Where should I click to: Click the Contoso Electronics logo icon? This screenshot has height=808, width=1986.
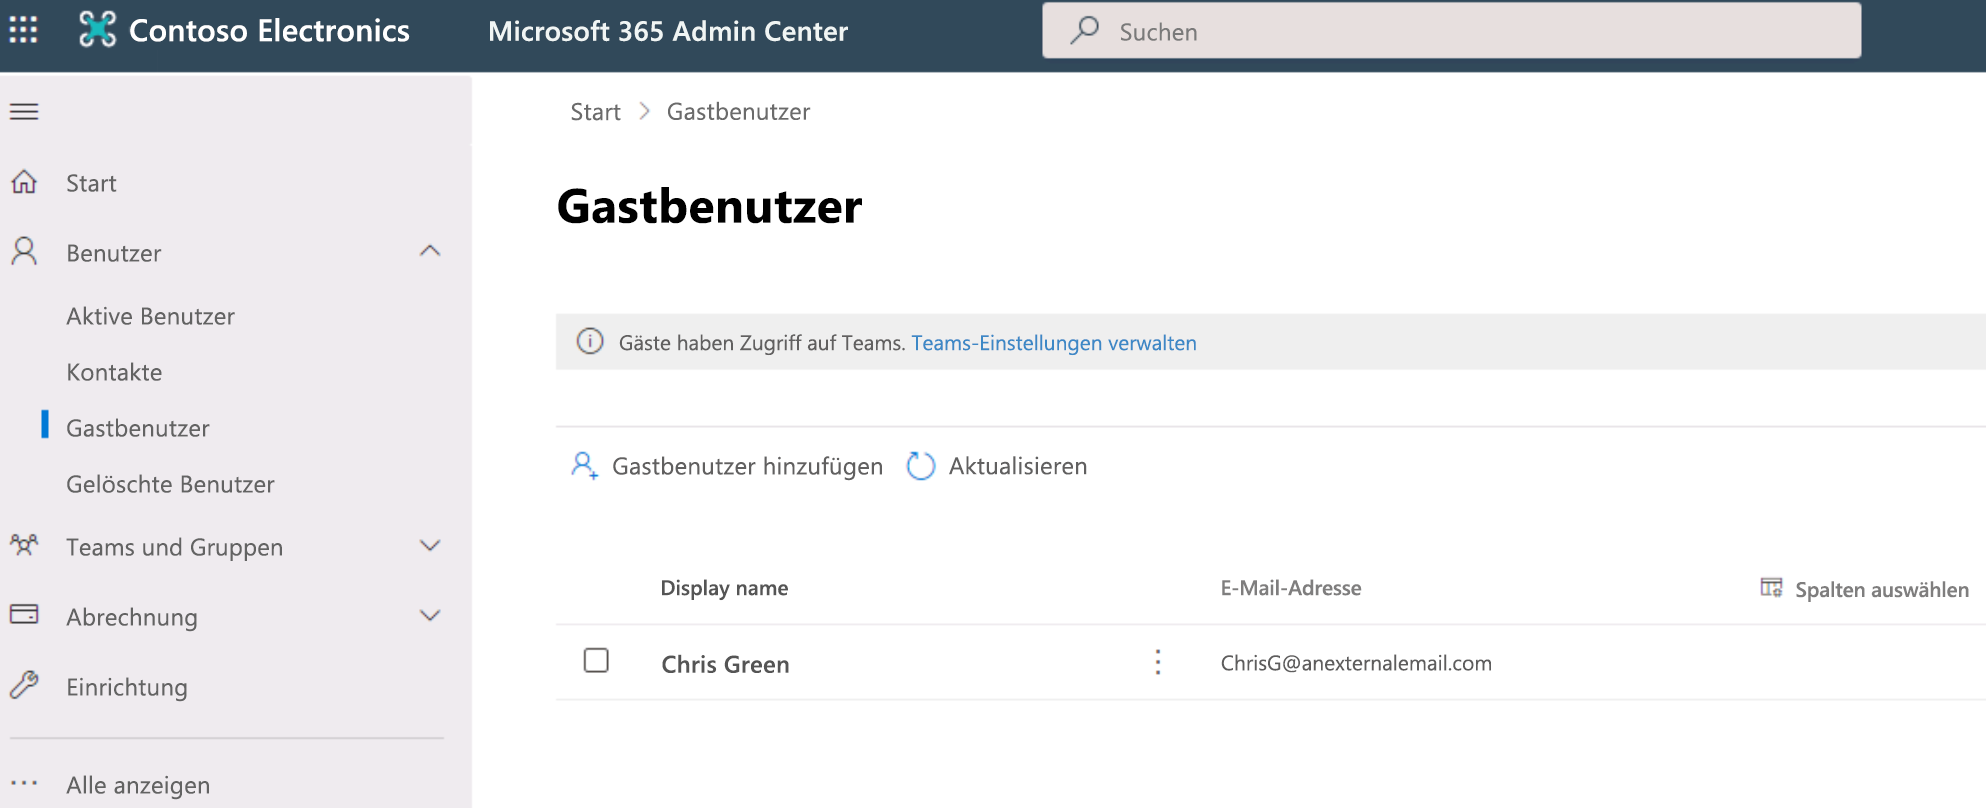coord(97,30)
